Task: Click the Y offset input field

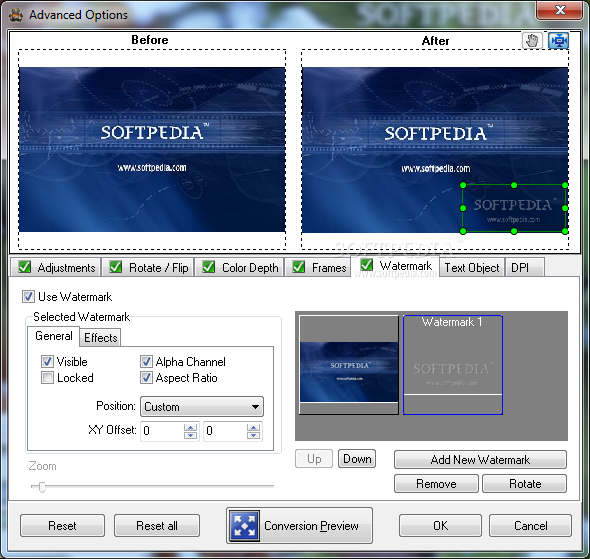Action: (x=225, y=431)
